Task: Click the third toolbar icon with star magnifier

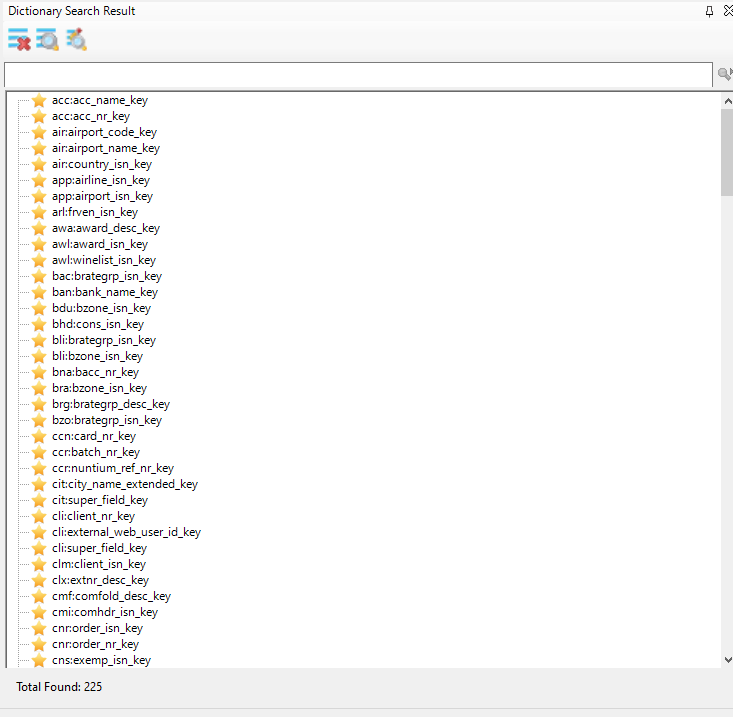Action: (76, 40)
